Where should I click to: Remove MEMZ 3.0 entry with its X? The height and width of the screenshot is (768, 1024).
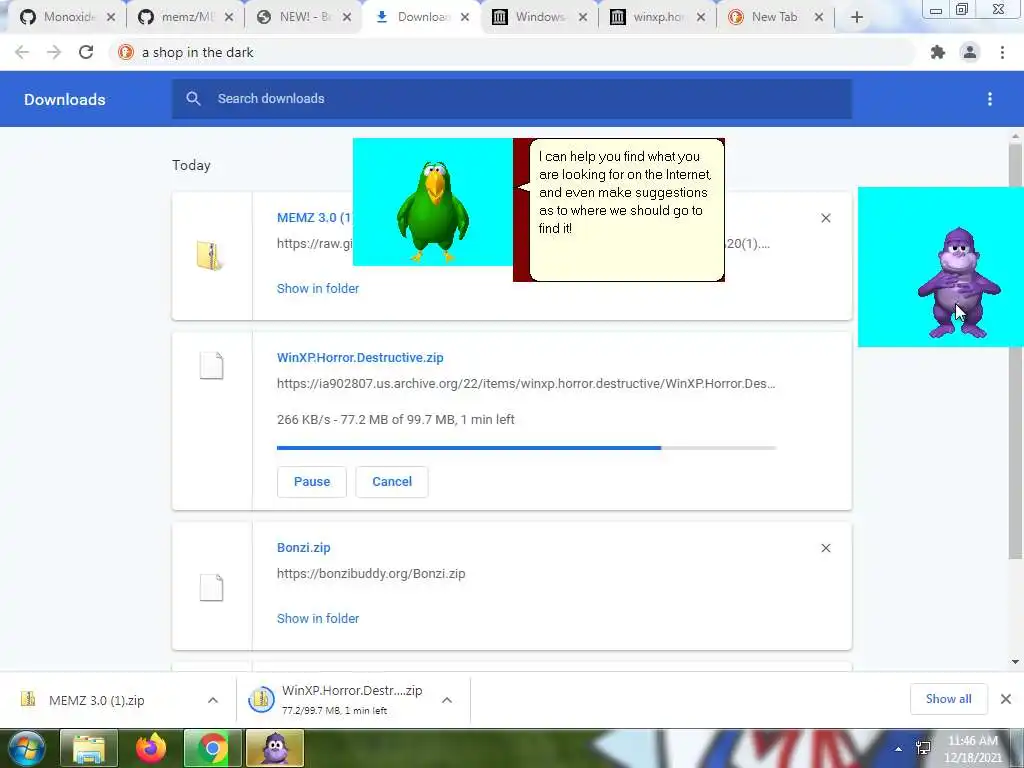tap(825, 218)
